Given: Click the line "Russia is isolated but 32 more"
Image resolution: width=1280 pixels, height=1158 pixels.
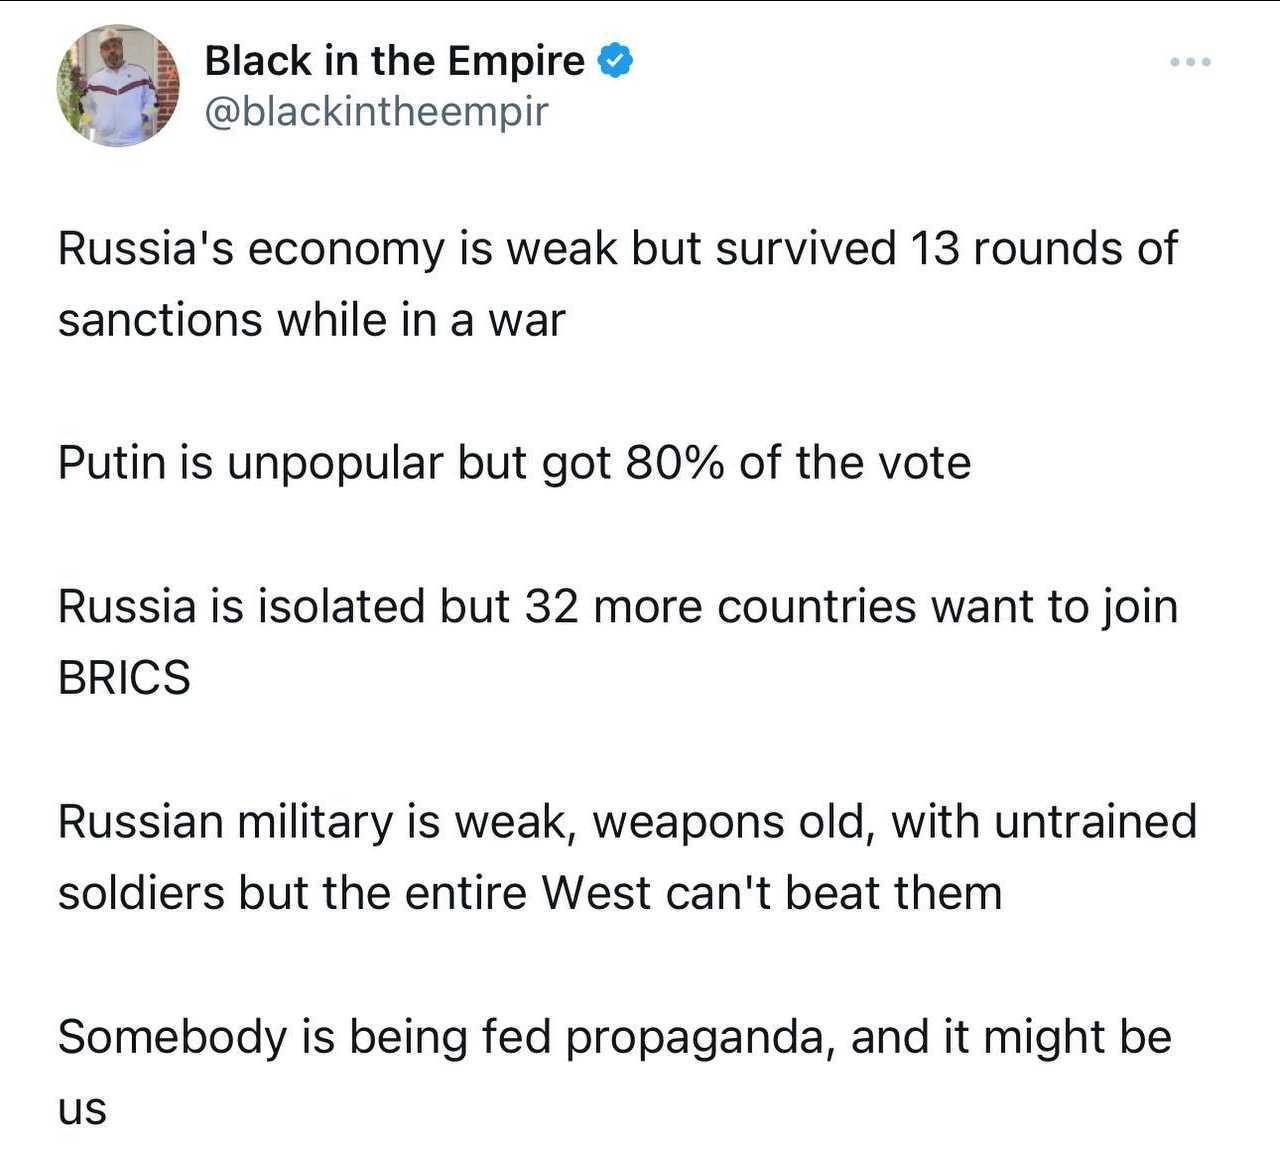Looking at the screenshot, I should 617,607.
